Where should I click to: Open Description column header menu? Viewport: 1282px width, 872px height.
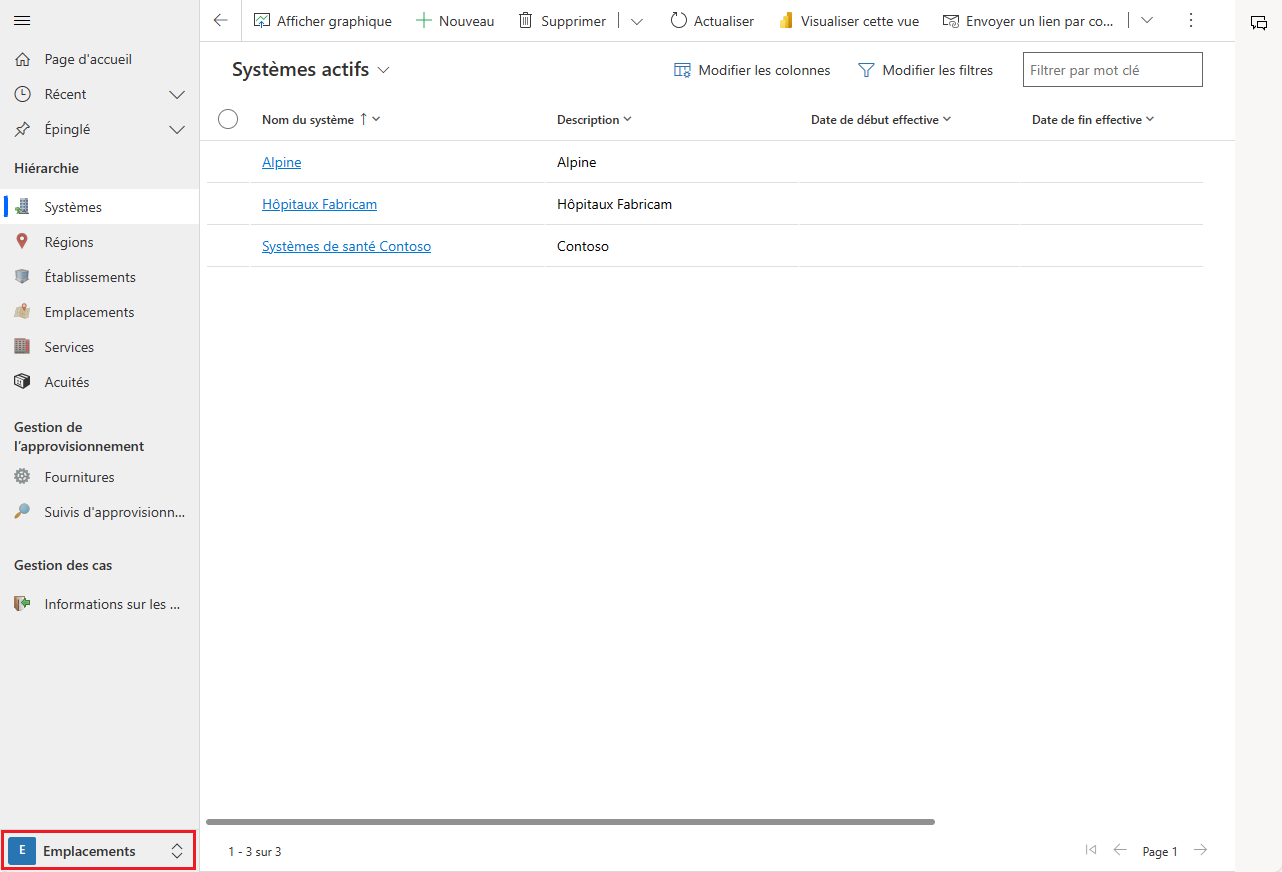594,120
